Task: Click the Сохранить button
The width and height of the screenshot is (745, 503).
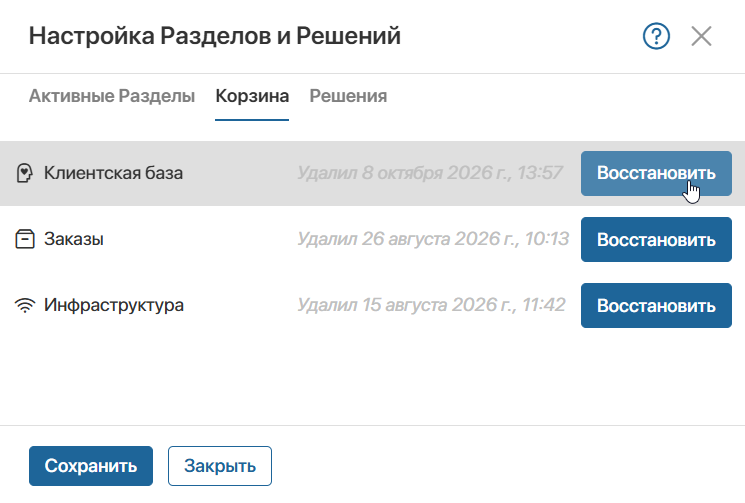Action: 91,466
